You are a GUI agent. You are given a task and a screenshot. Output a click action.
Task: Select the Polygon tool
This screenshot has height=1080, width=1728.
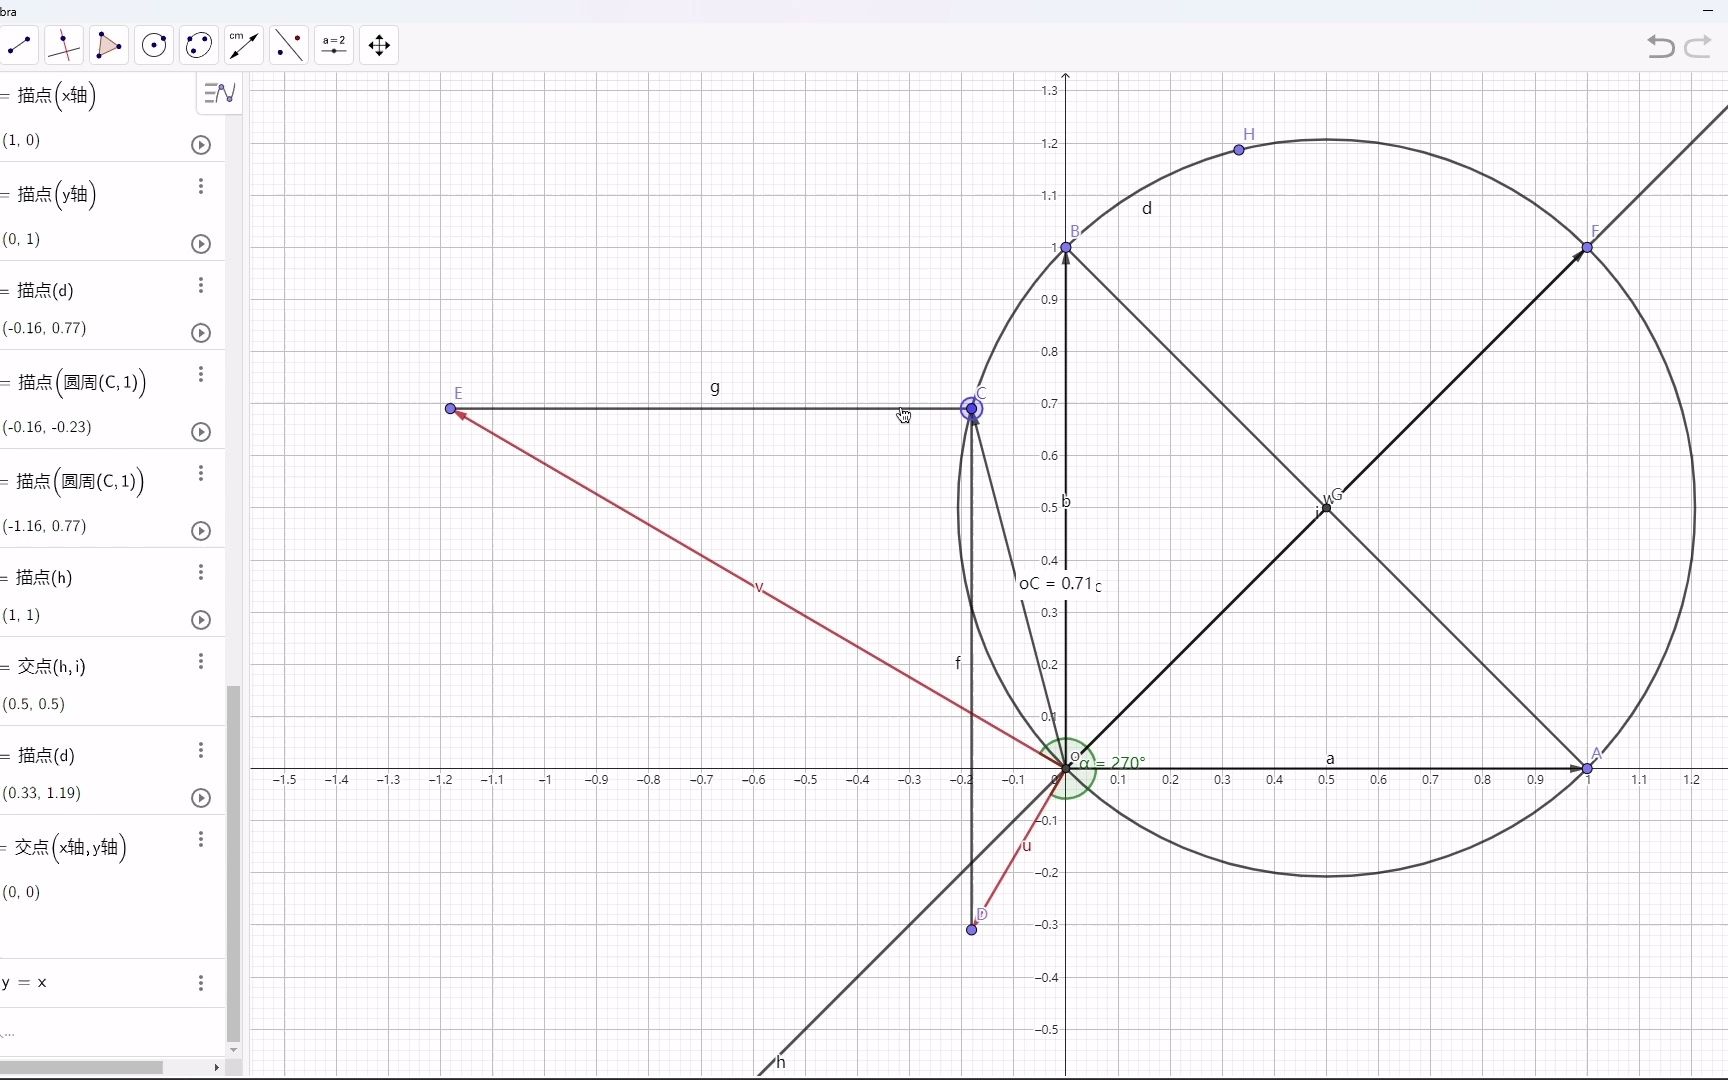109,45
